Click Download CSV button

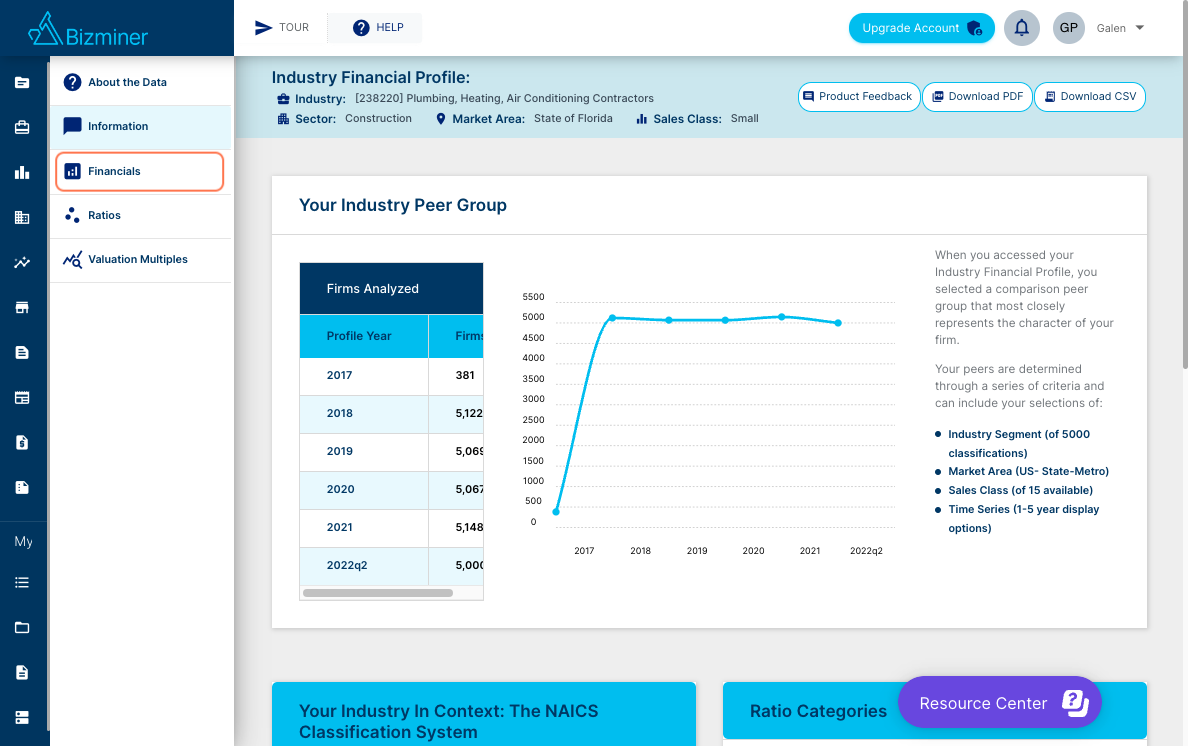pos(1090,97)
